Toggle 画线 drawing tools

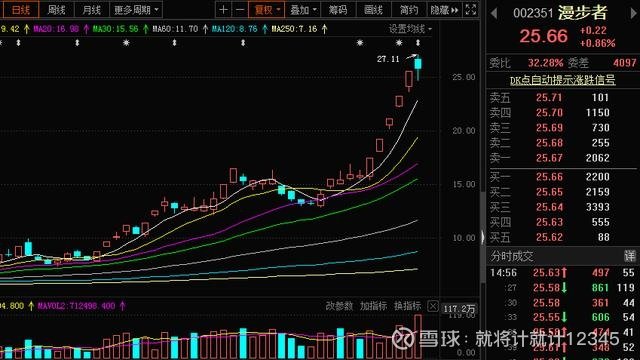click(373, 9)
